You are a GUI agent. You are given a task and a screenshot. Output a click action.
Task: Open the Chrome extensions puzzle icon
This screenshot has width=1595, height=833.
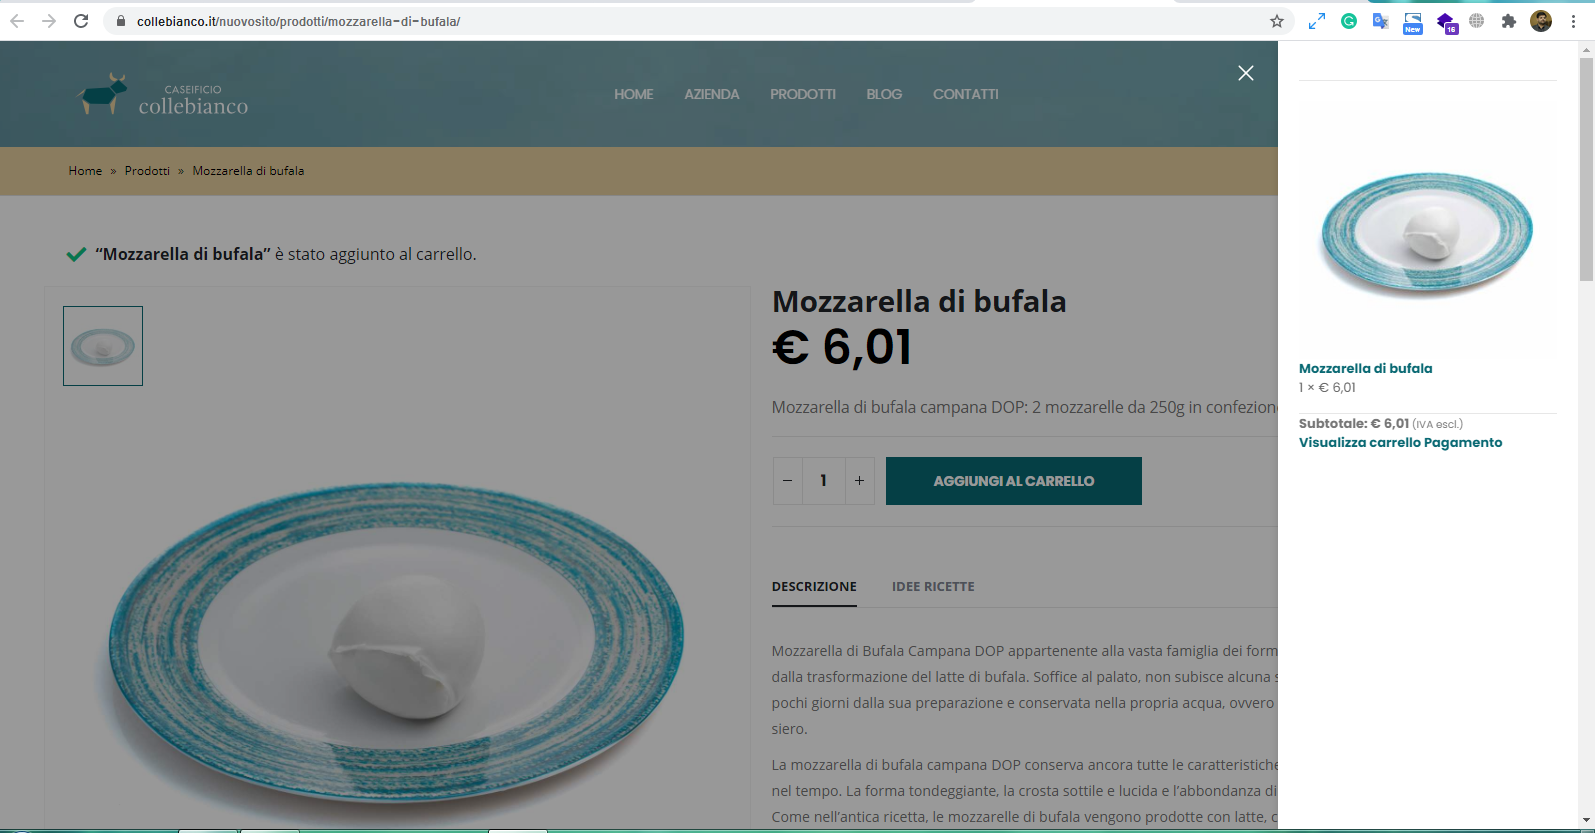1509,21
